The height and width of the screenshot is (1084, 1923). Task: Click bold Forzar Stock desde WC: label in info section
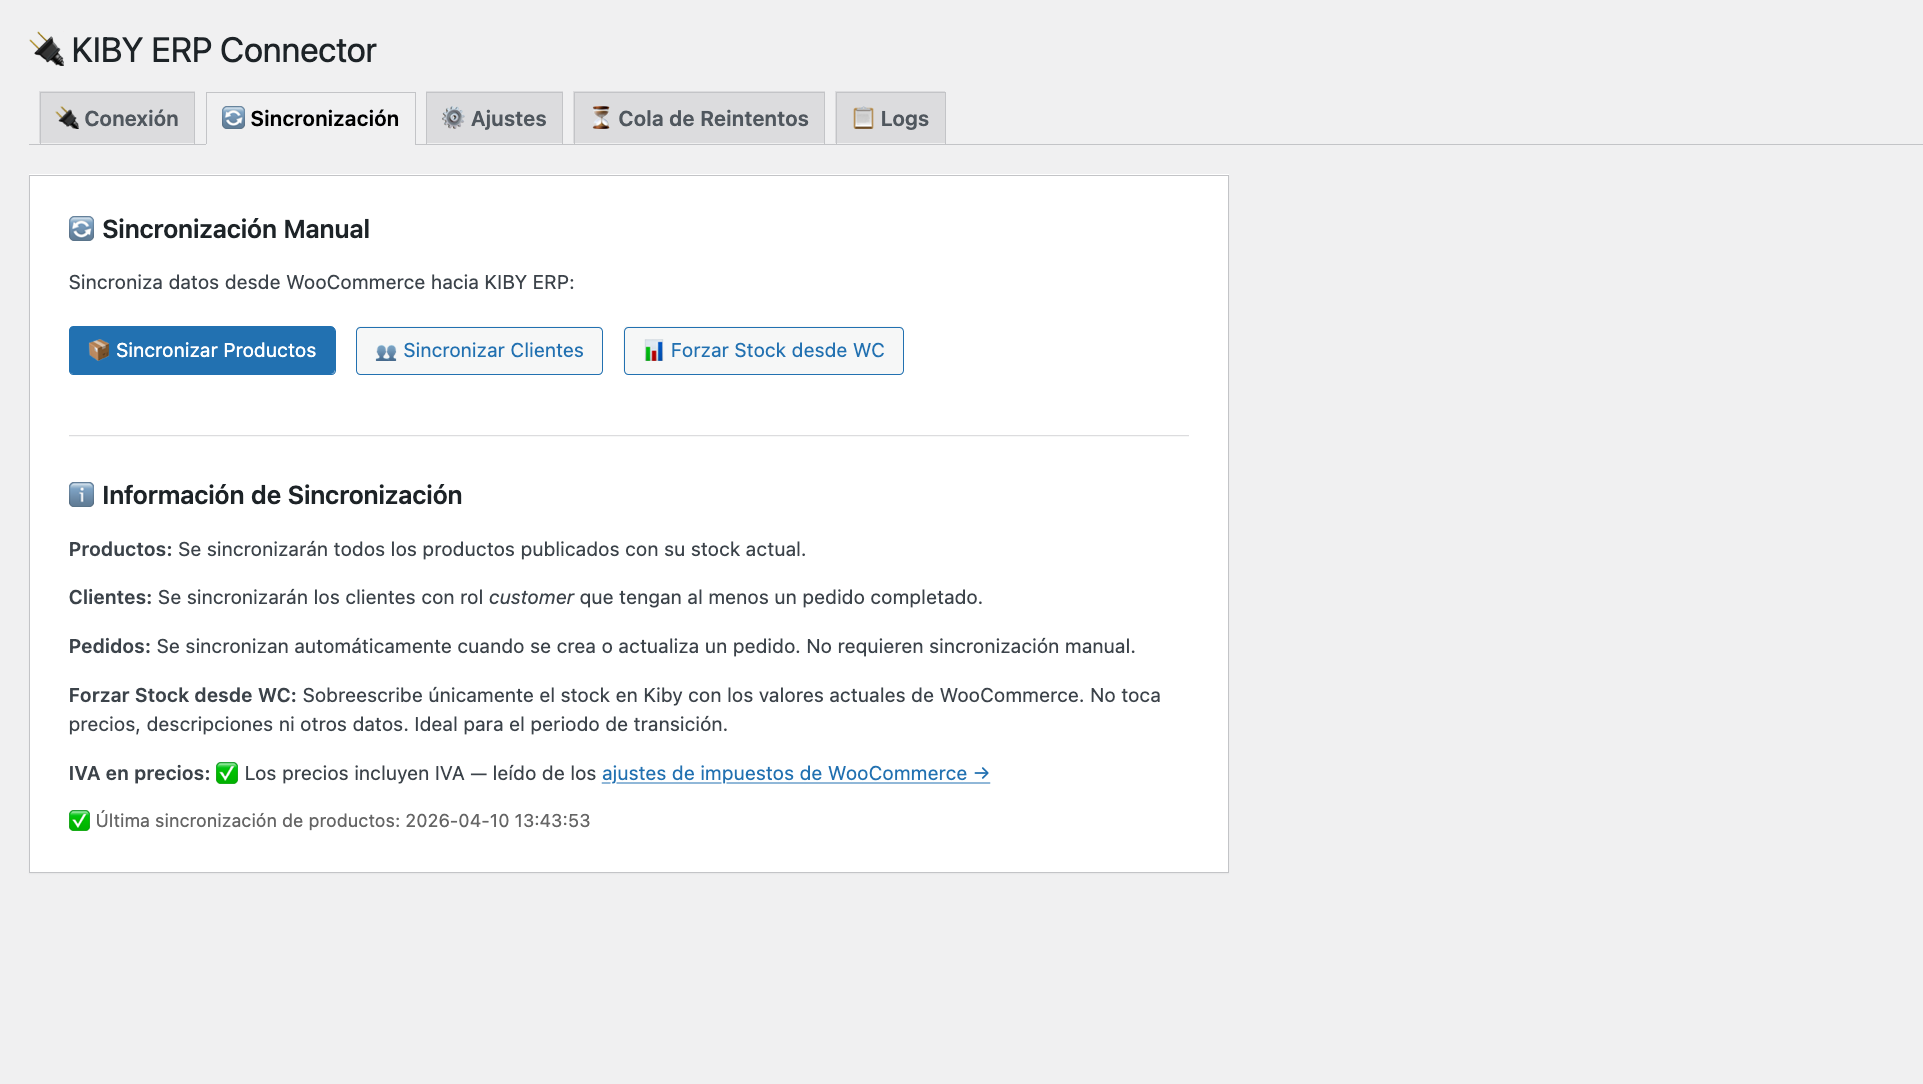pyautogui.click(x=182, y=695)
